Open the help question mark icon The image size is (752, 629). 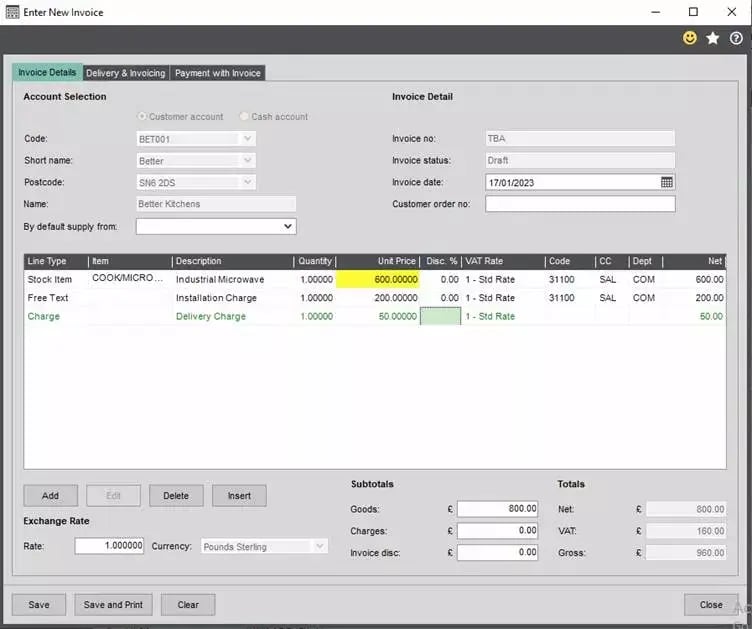pyautogui.click(x=736, y=38)
